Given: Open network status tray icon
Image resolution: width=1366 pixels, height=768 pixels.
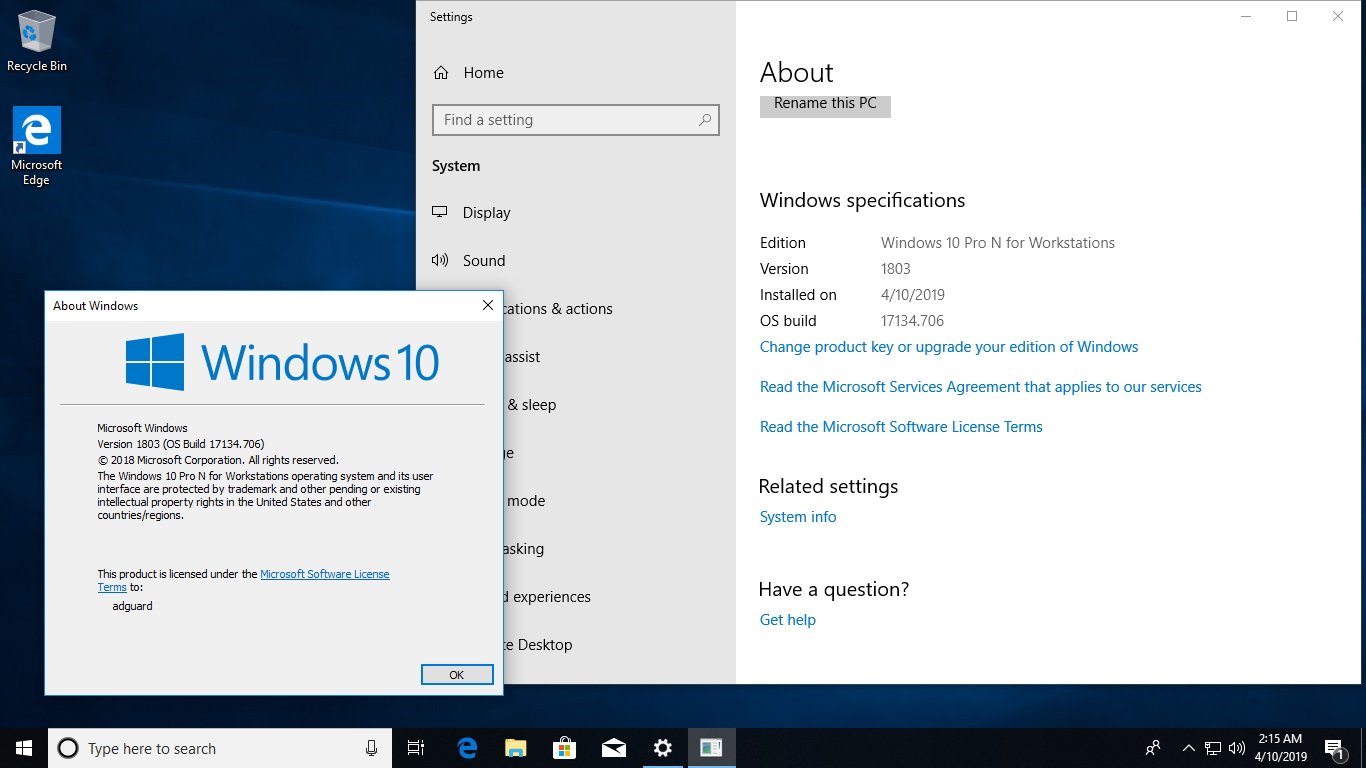Looking at the screenshot, I should coord(1213,748).
